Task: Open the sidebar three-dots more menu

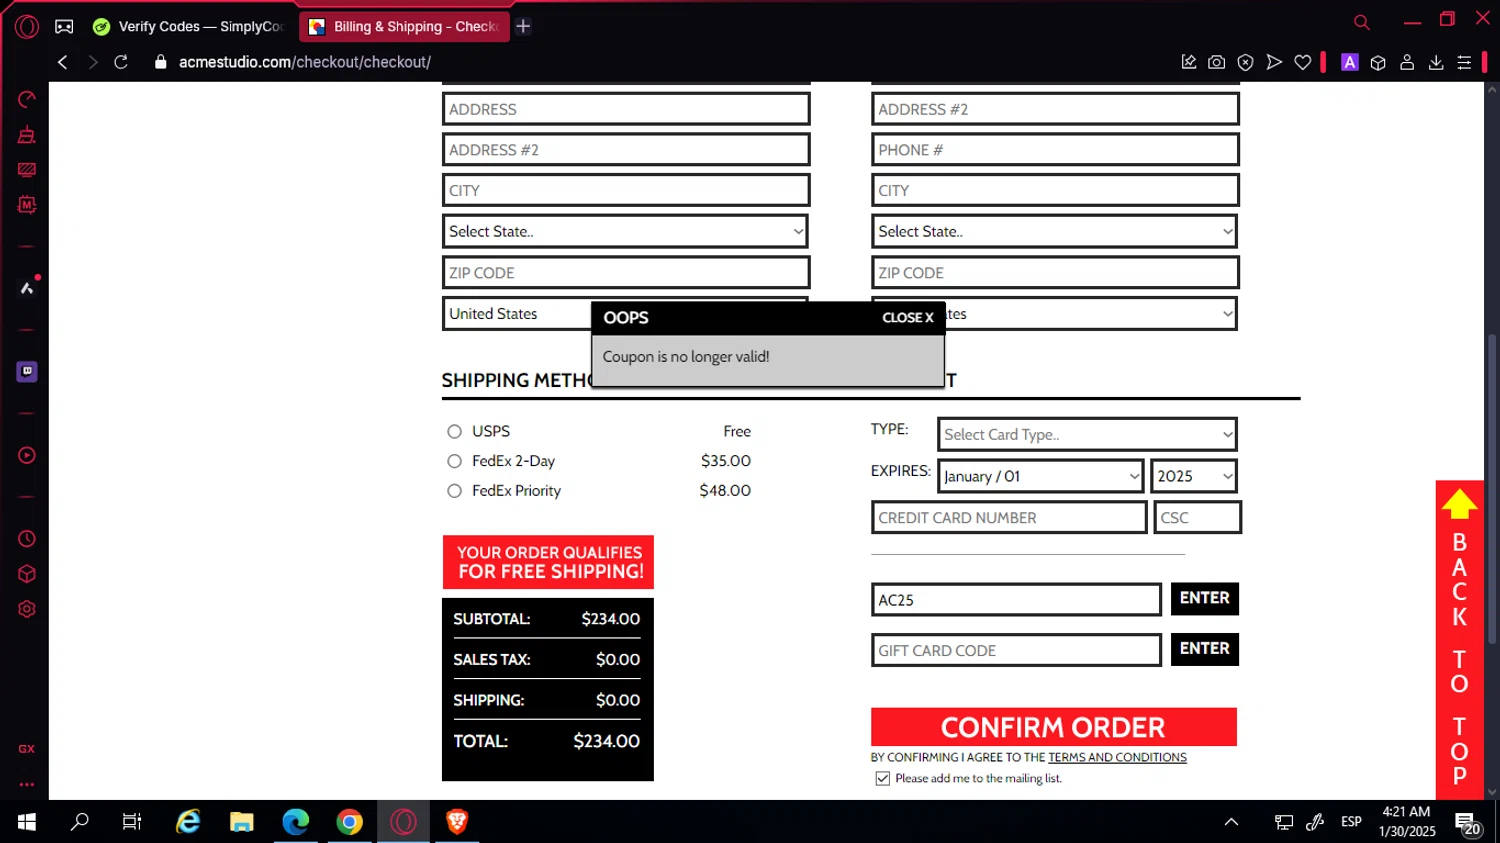Action: (x=27, y=784)
